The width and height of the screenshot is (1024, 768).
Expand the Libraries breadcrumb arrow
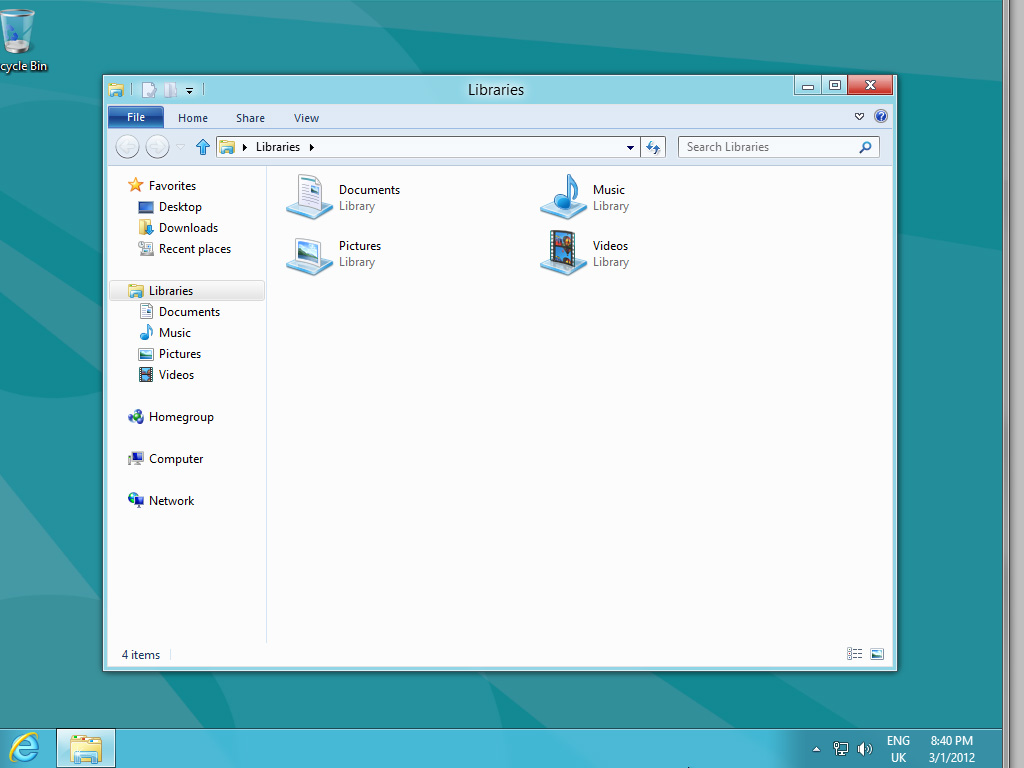[311, 146]
